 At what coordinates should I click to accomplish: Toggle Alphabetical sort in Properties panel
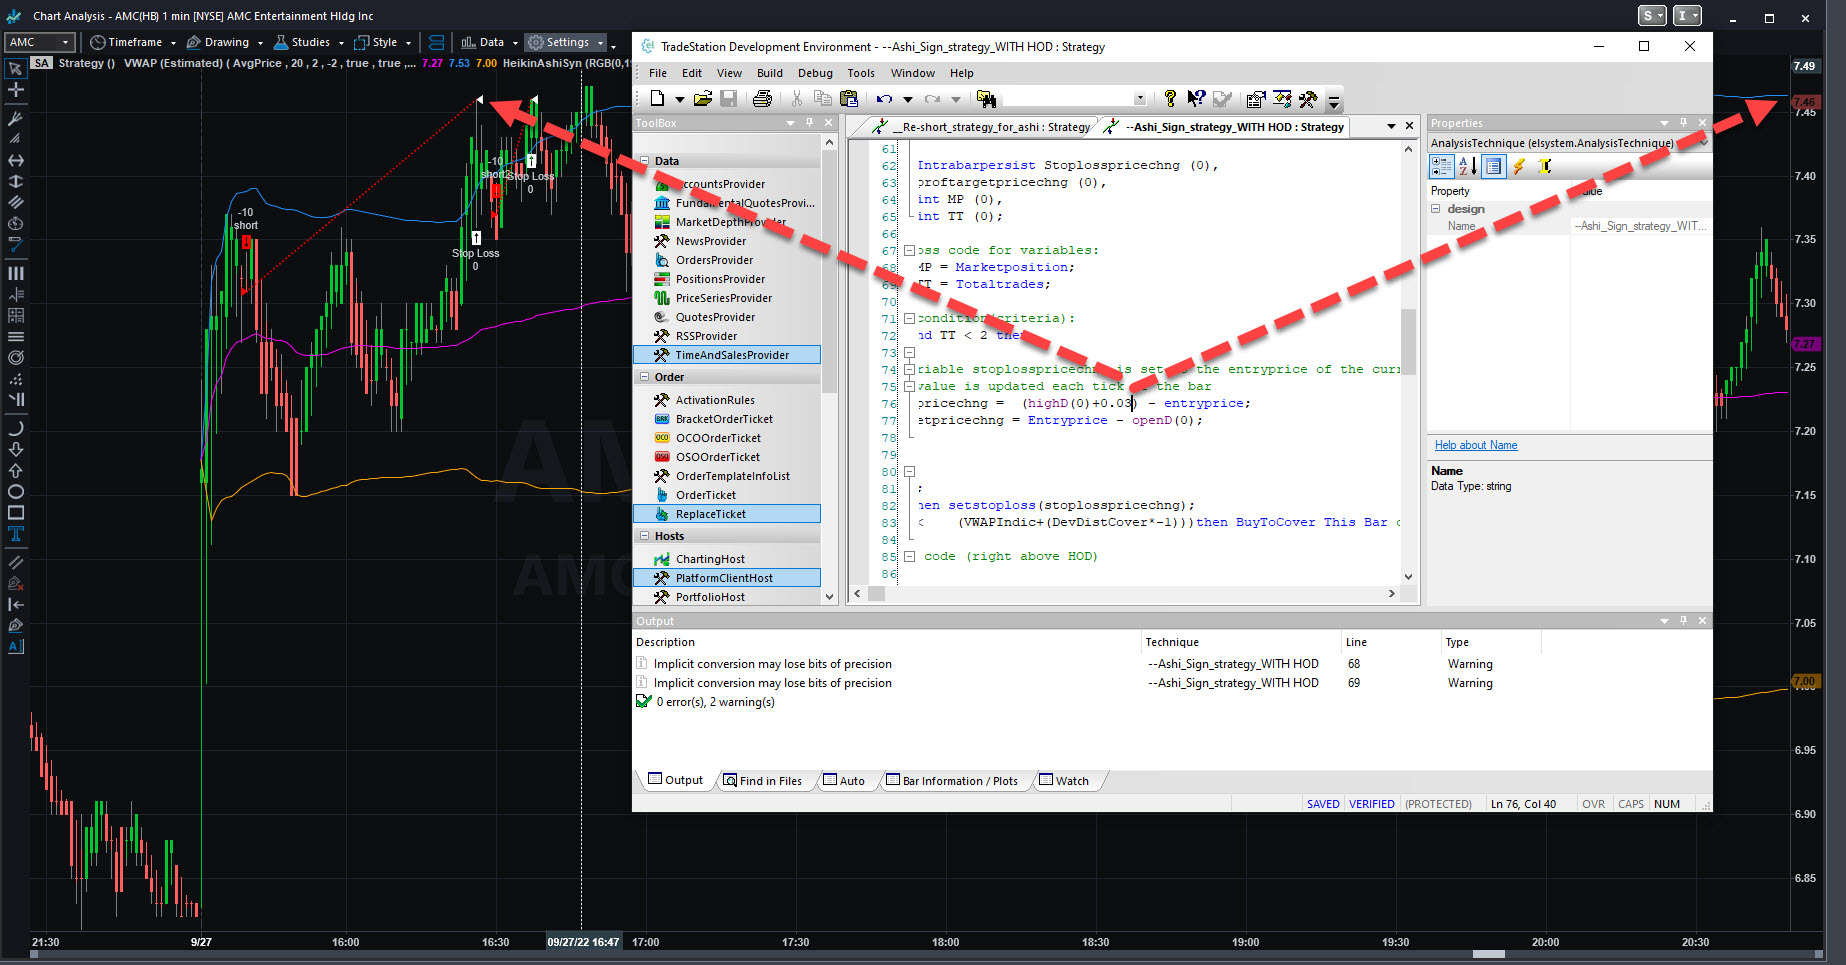(x=1467, y=167)
